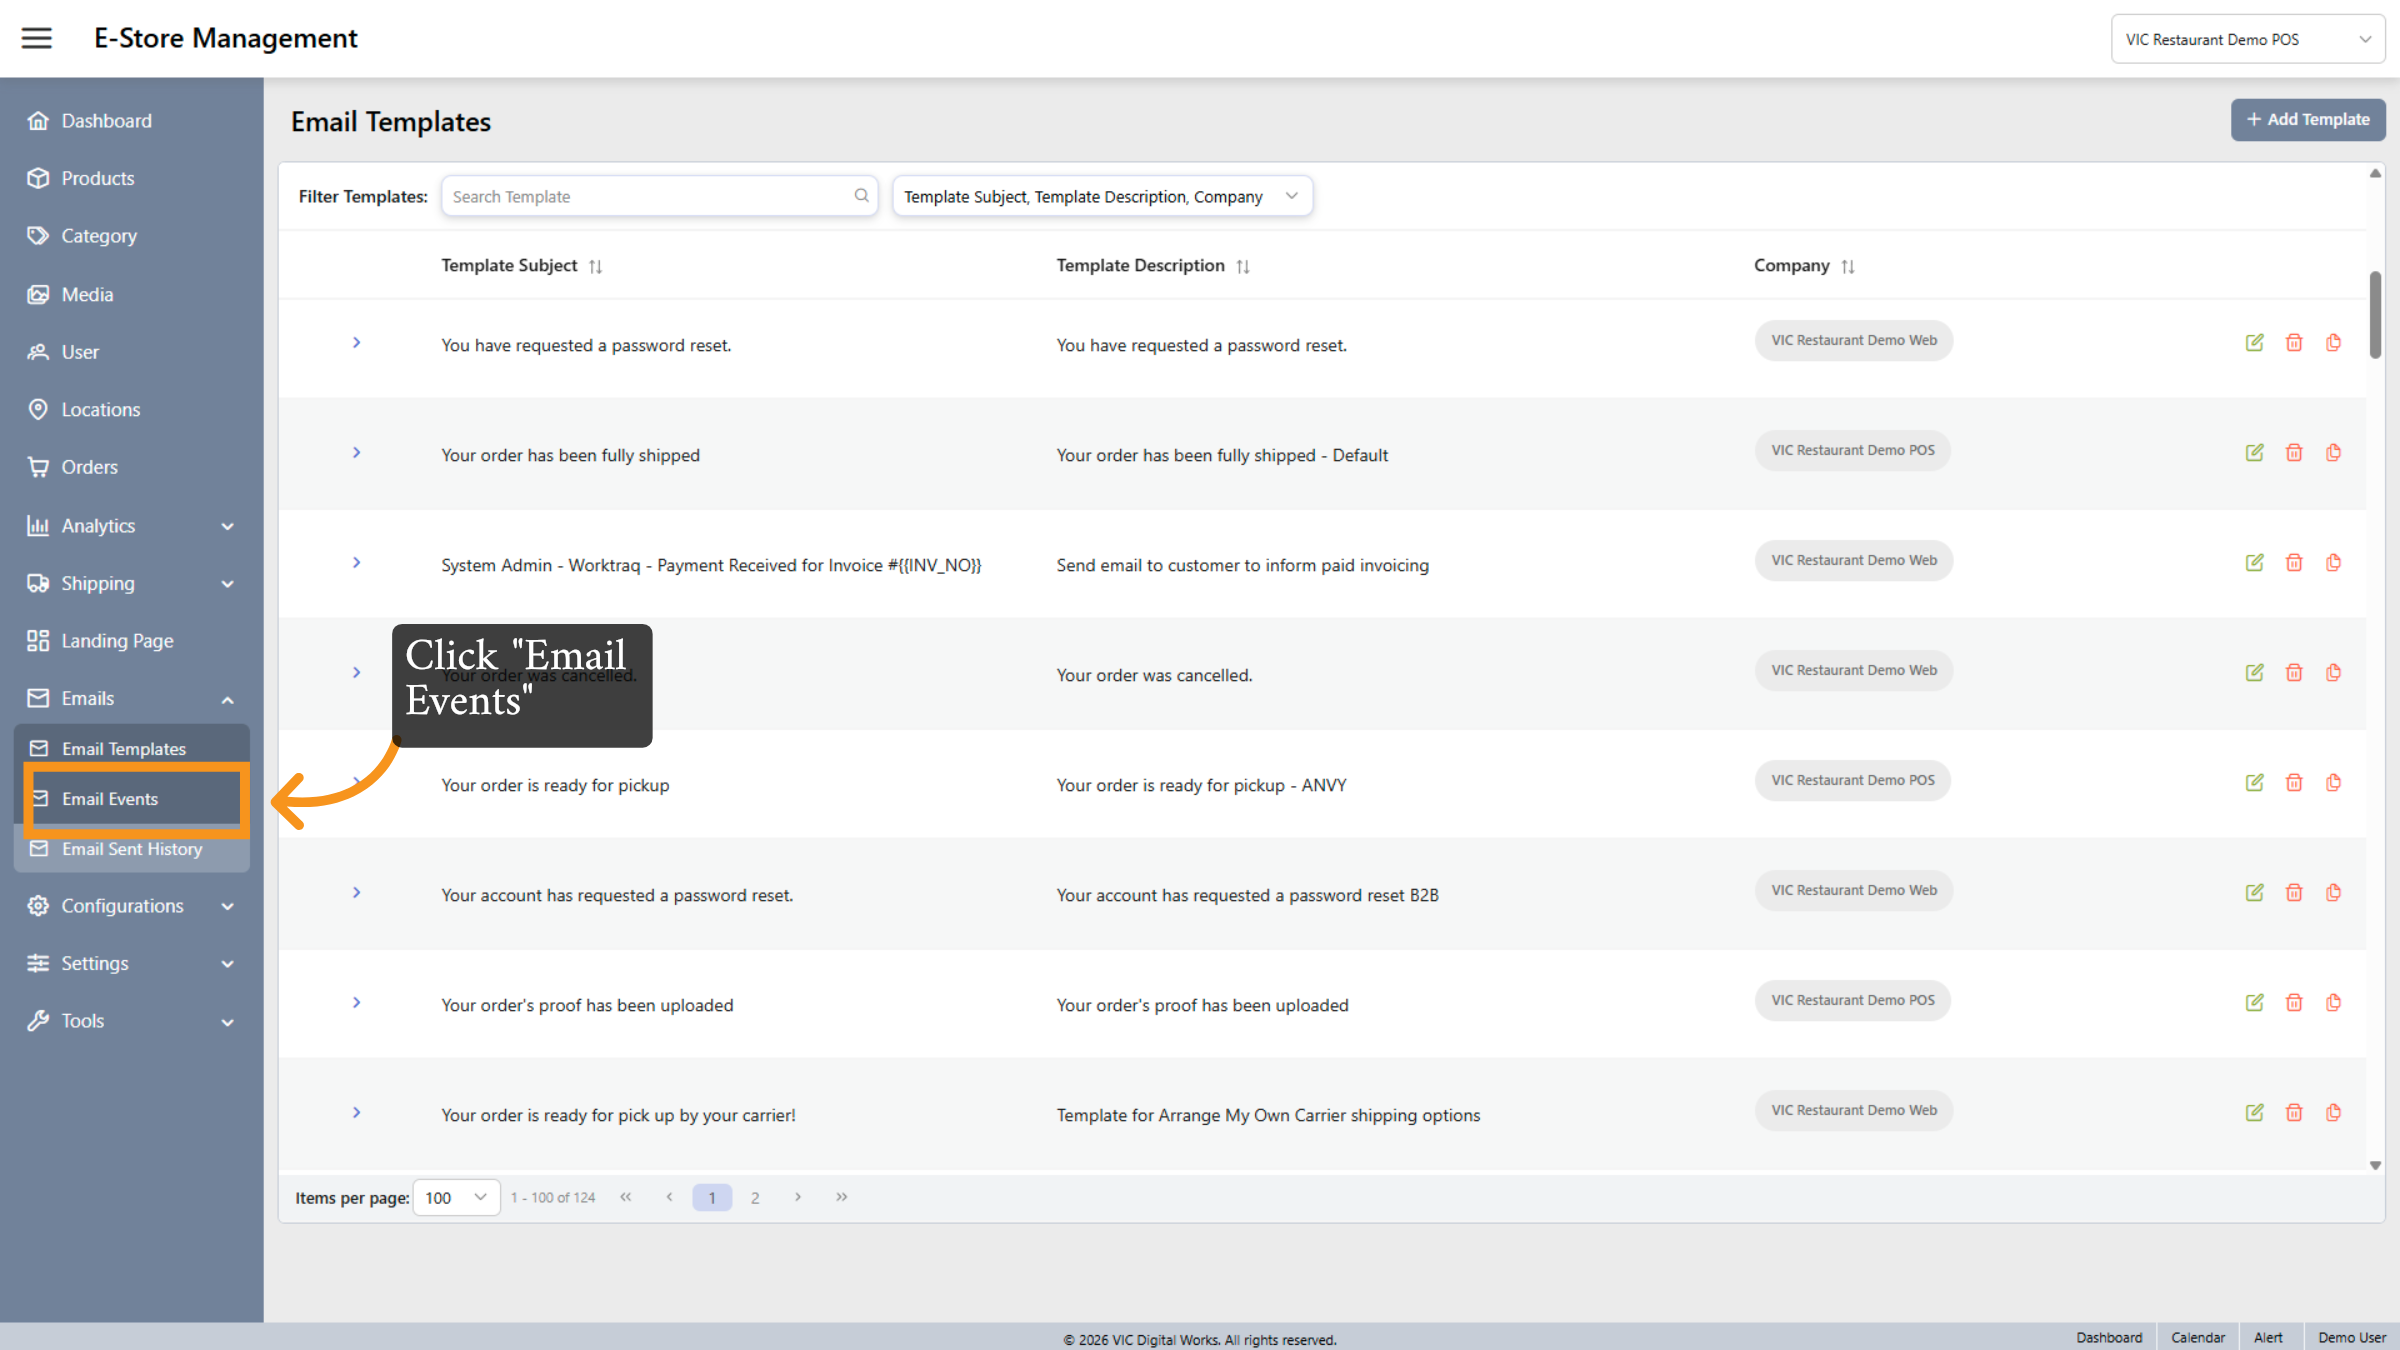Open Alert from the bottom status bar
This screenshot has width=2400, height=1350.
(x=2269, y=1337)
